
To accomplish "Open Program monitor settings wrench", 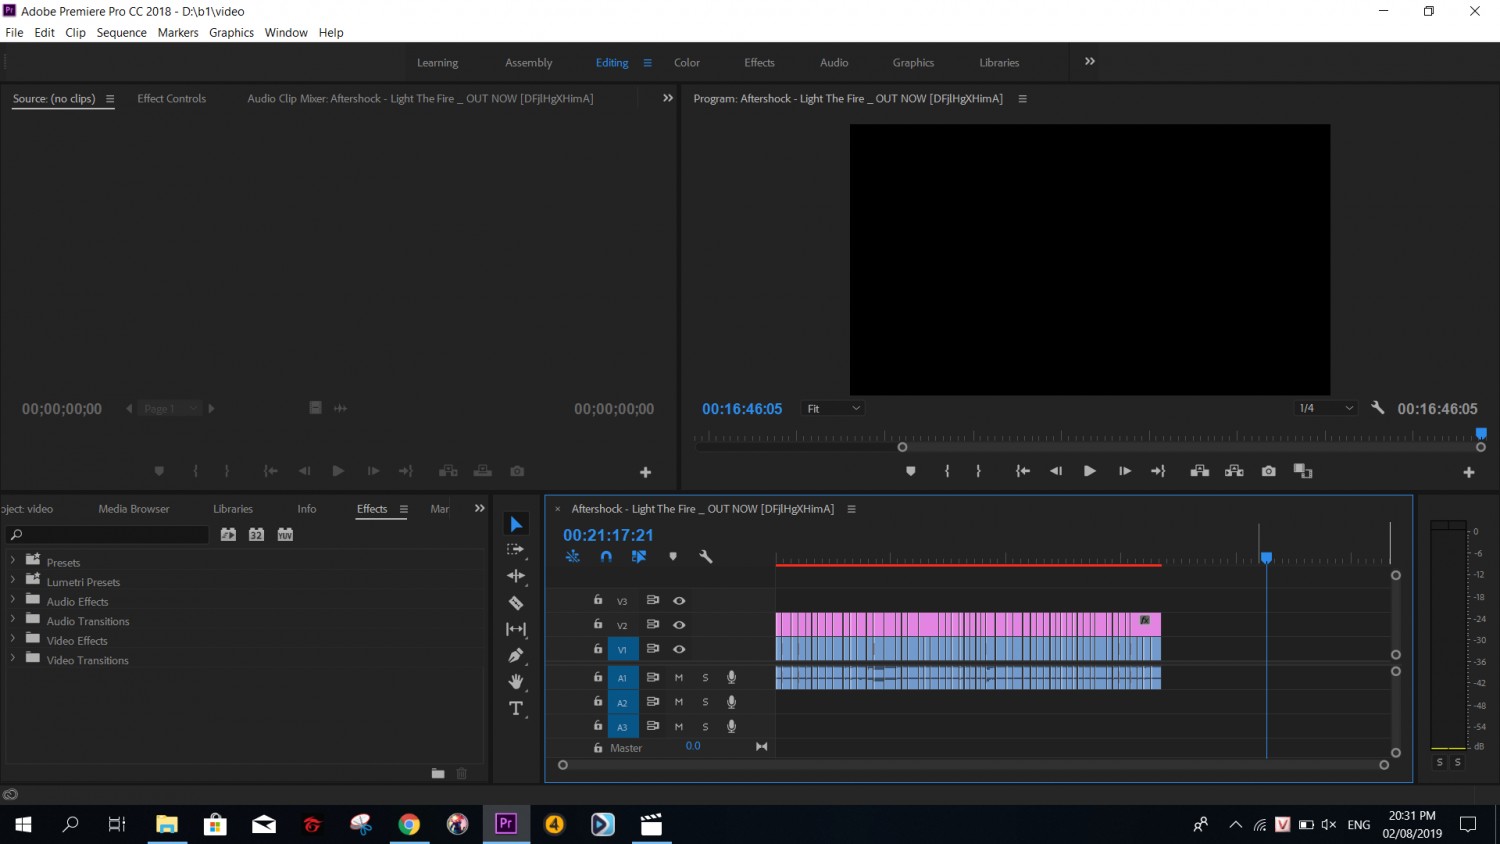I will pyautogui.click(x=1377, y=408).
